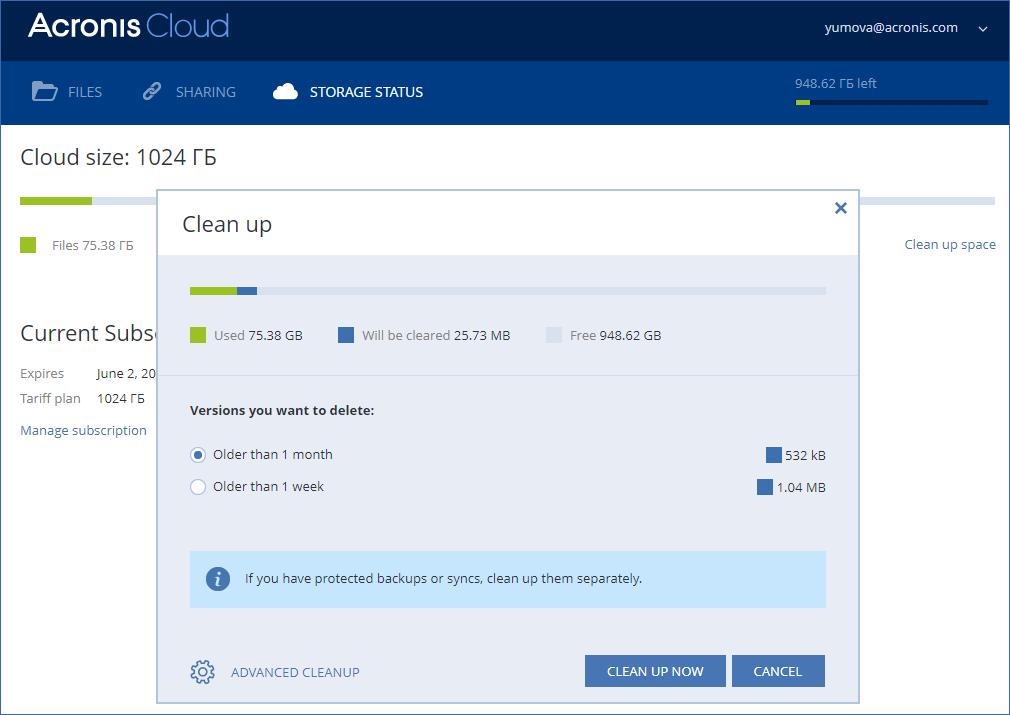Click the Sharing link icon
Image resolution: width=1010 pixels, height=715 pixels.
(152, 91)
